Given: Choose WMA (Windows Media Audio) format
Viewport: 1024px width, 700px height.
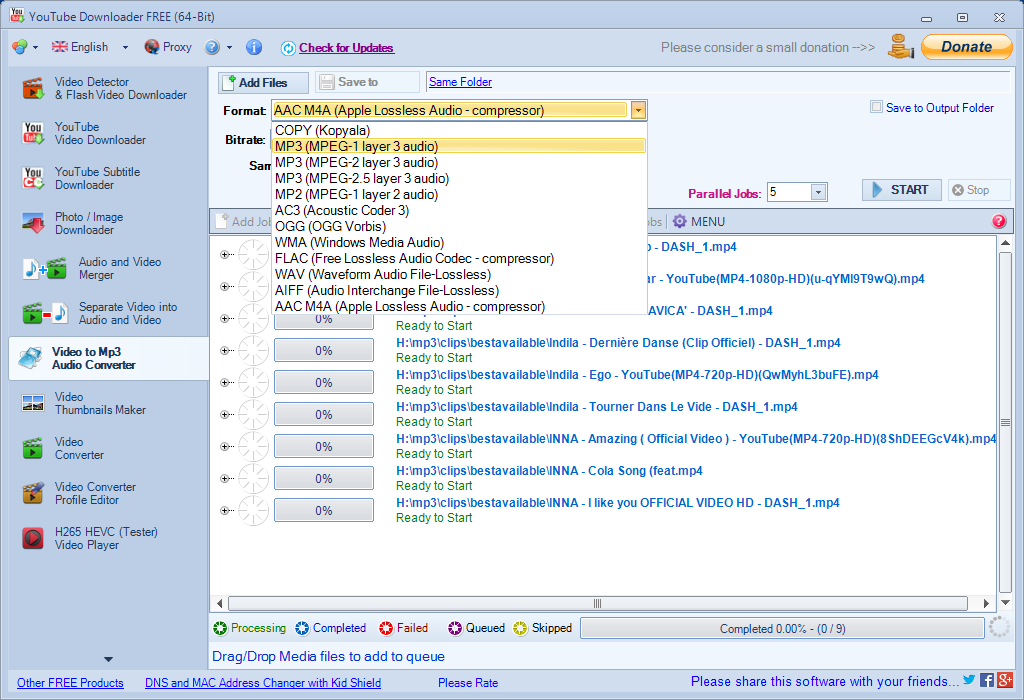Looking at the screenshot, I should (459, 242).
